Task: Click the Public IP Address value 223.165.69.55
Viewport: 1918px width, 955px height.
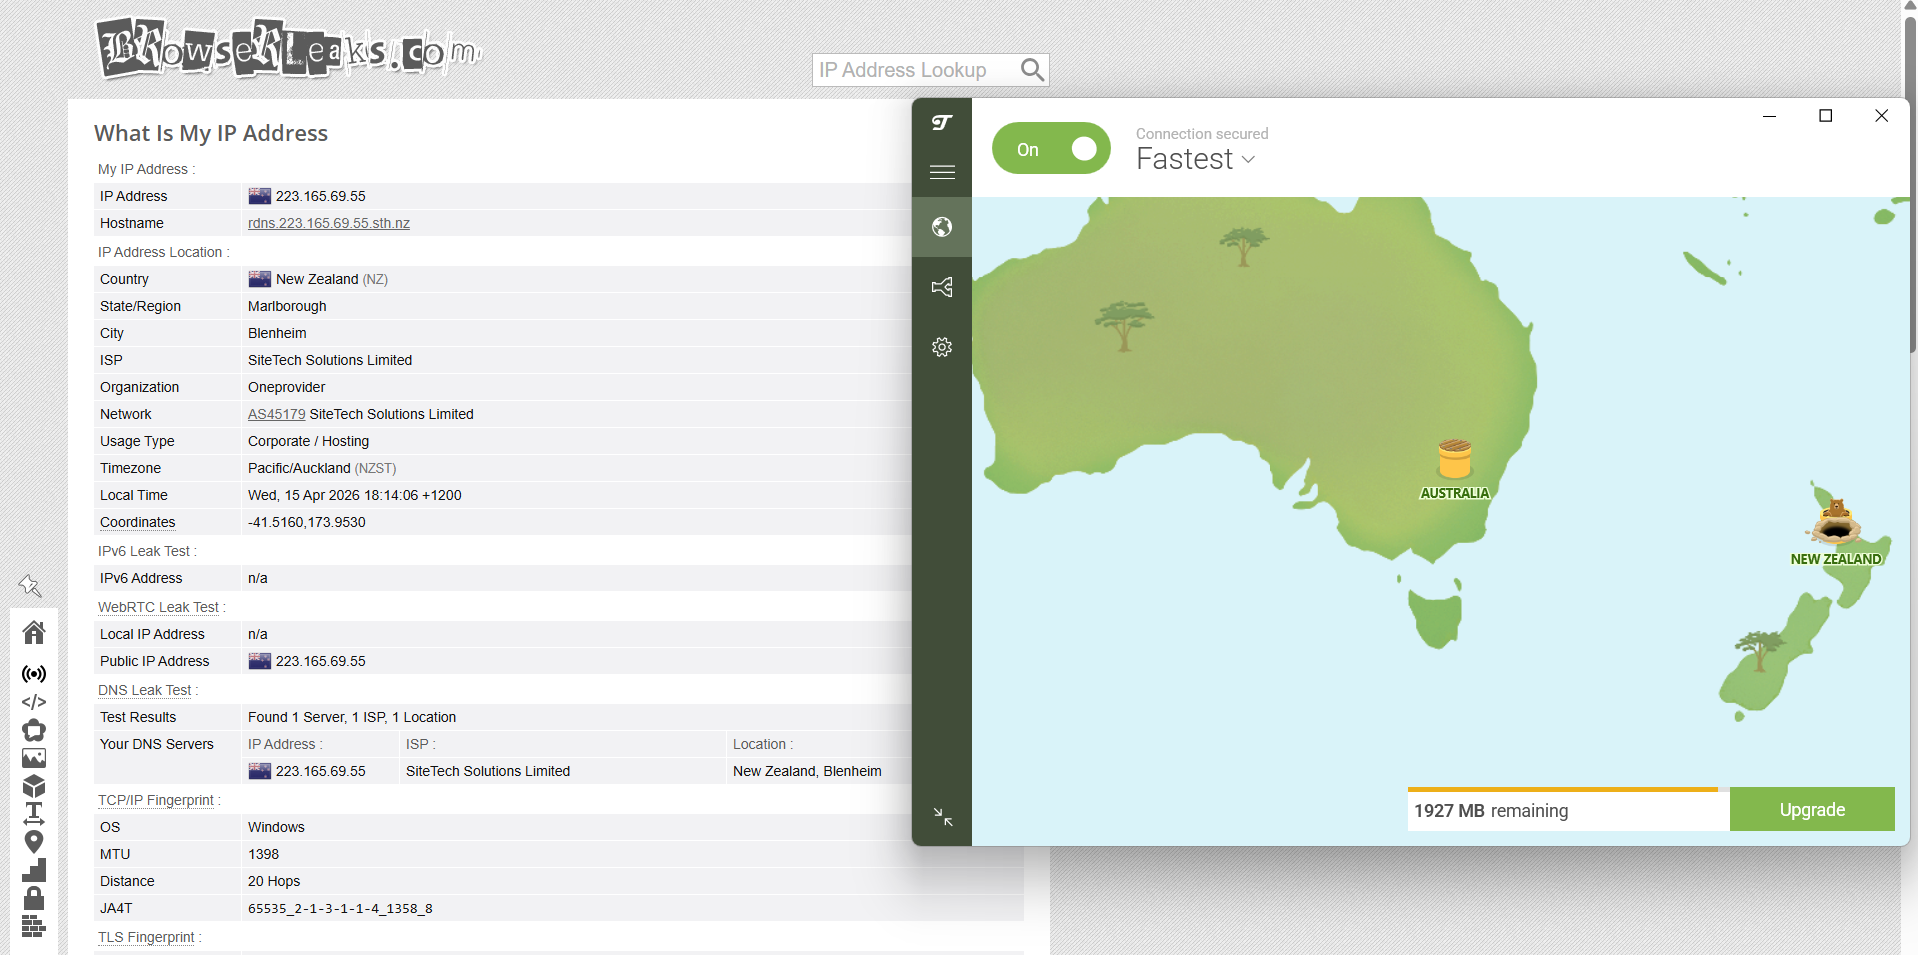Action: pyautogui.click(x=321, y=661)
